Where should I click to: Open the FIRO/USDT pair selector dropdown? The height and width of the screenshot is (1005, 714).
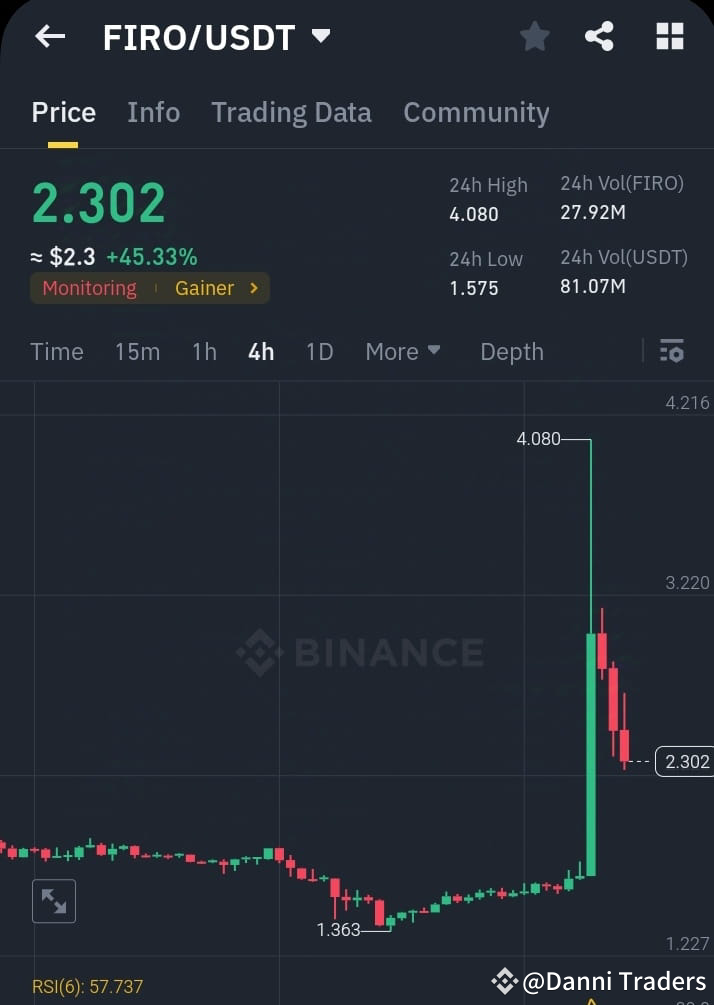[x=320, y=36]
